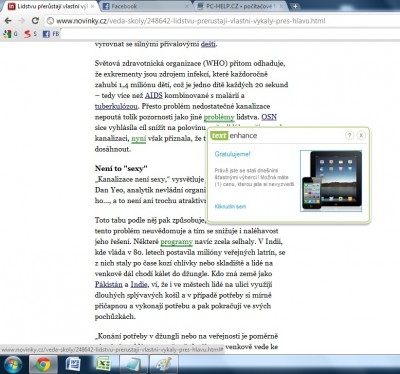This screenshot has width=400, height=374.
Task: Switch to the PC-HELP.CZ tab
Action: (241, 6)
